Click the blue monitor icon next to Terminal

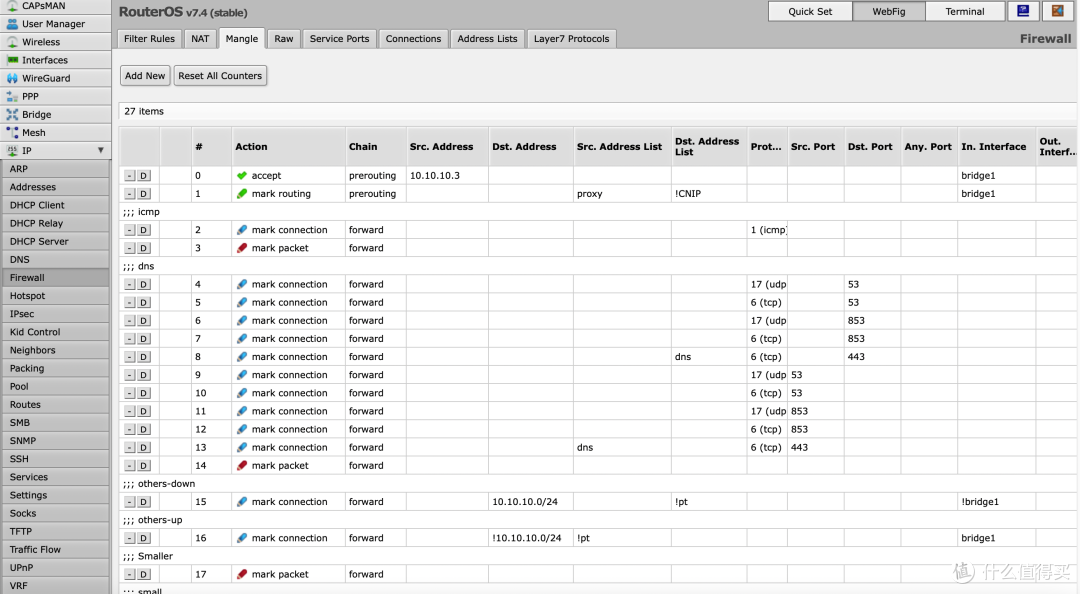1024,11
